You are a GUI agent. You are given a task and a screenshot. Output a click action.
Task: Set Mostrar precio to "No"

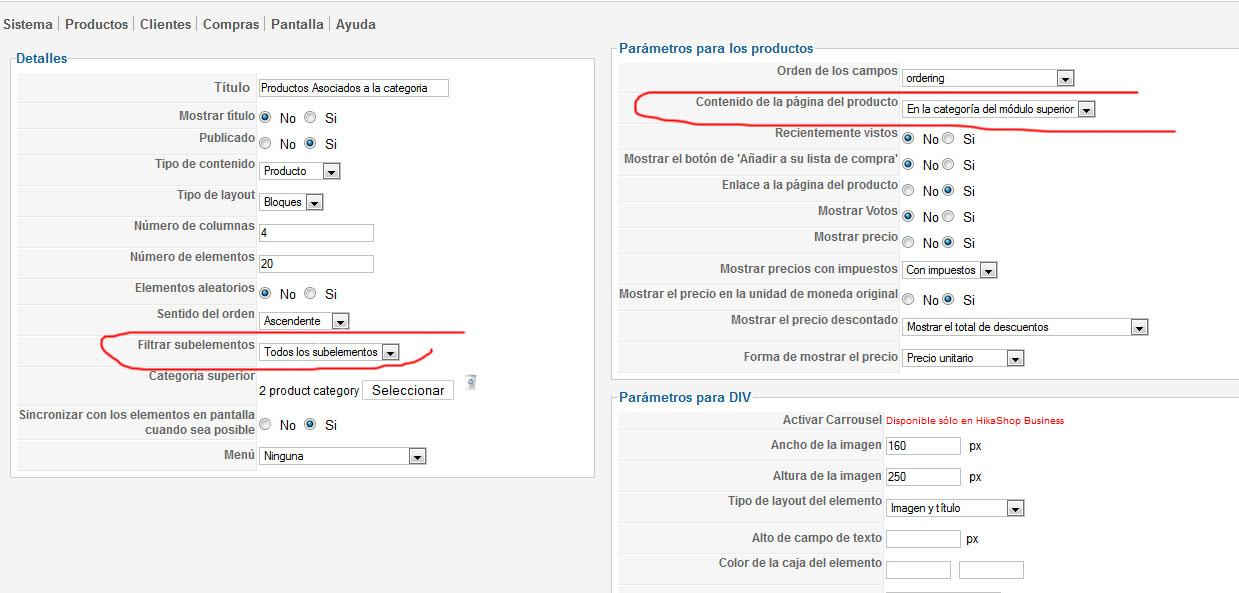tap(908, 242)
